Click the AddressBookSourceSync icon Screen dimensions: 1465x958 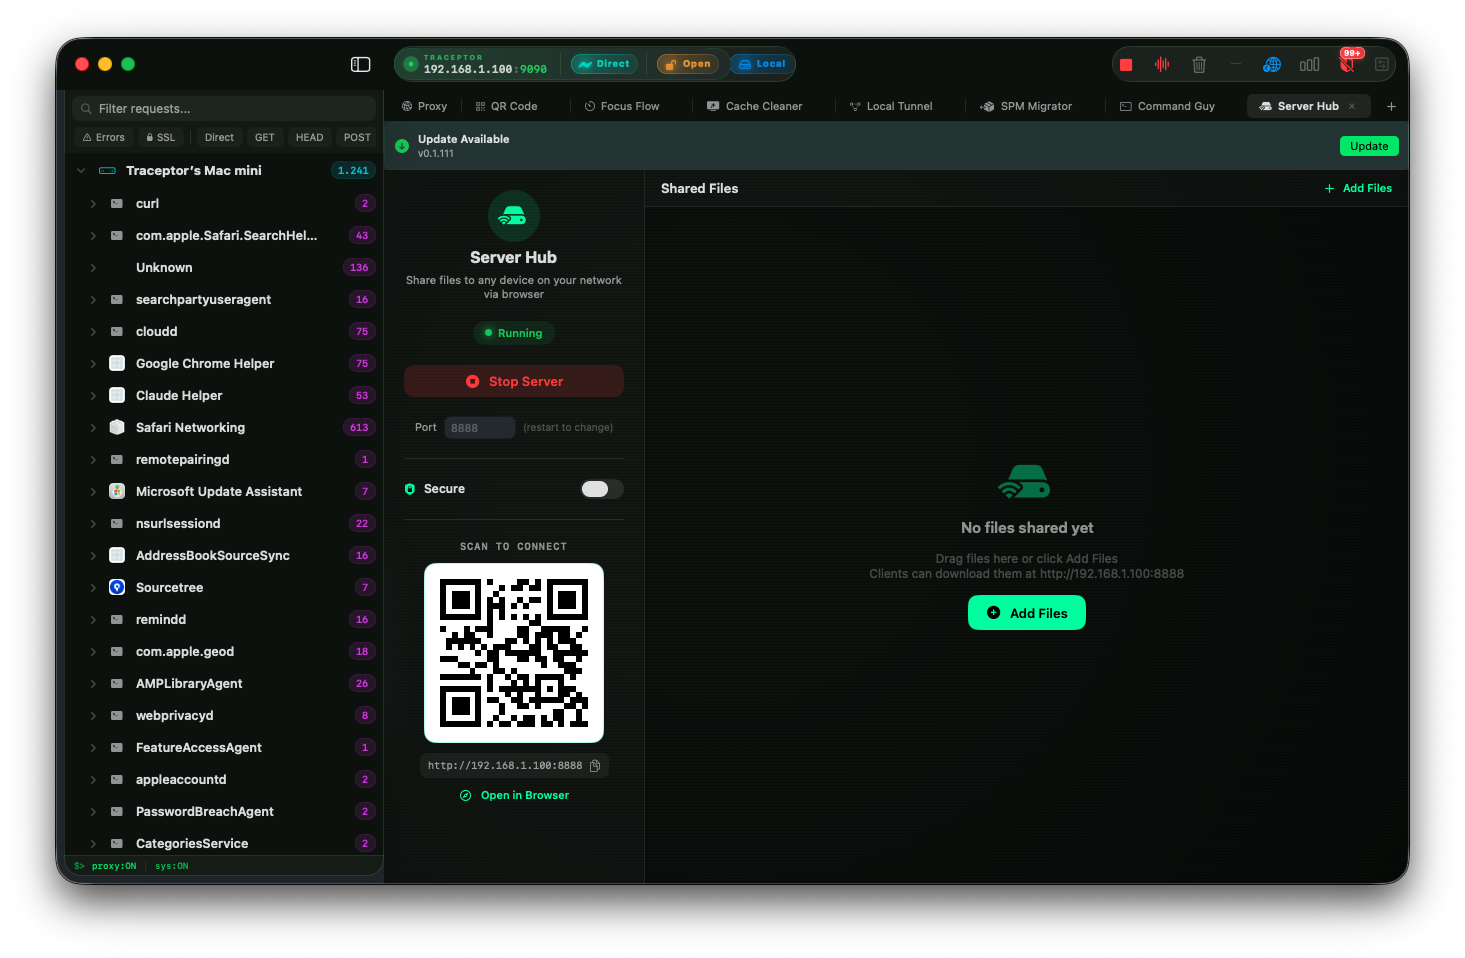click(117, 556)
